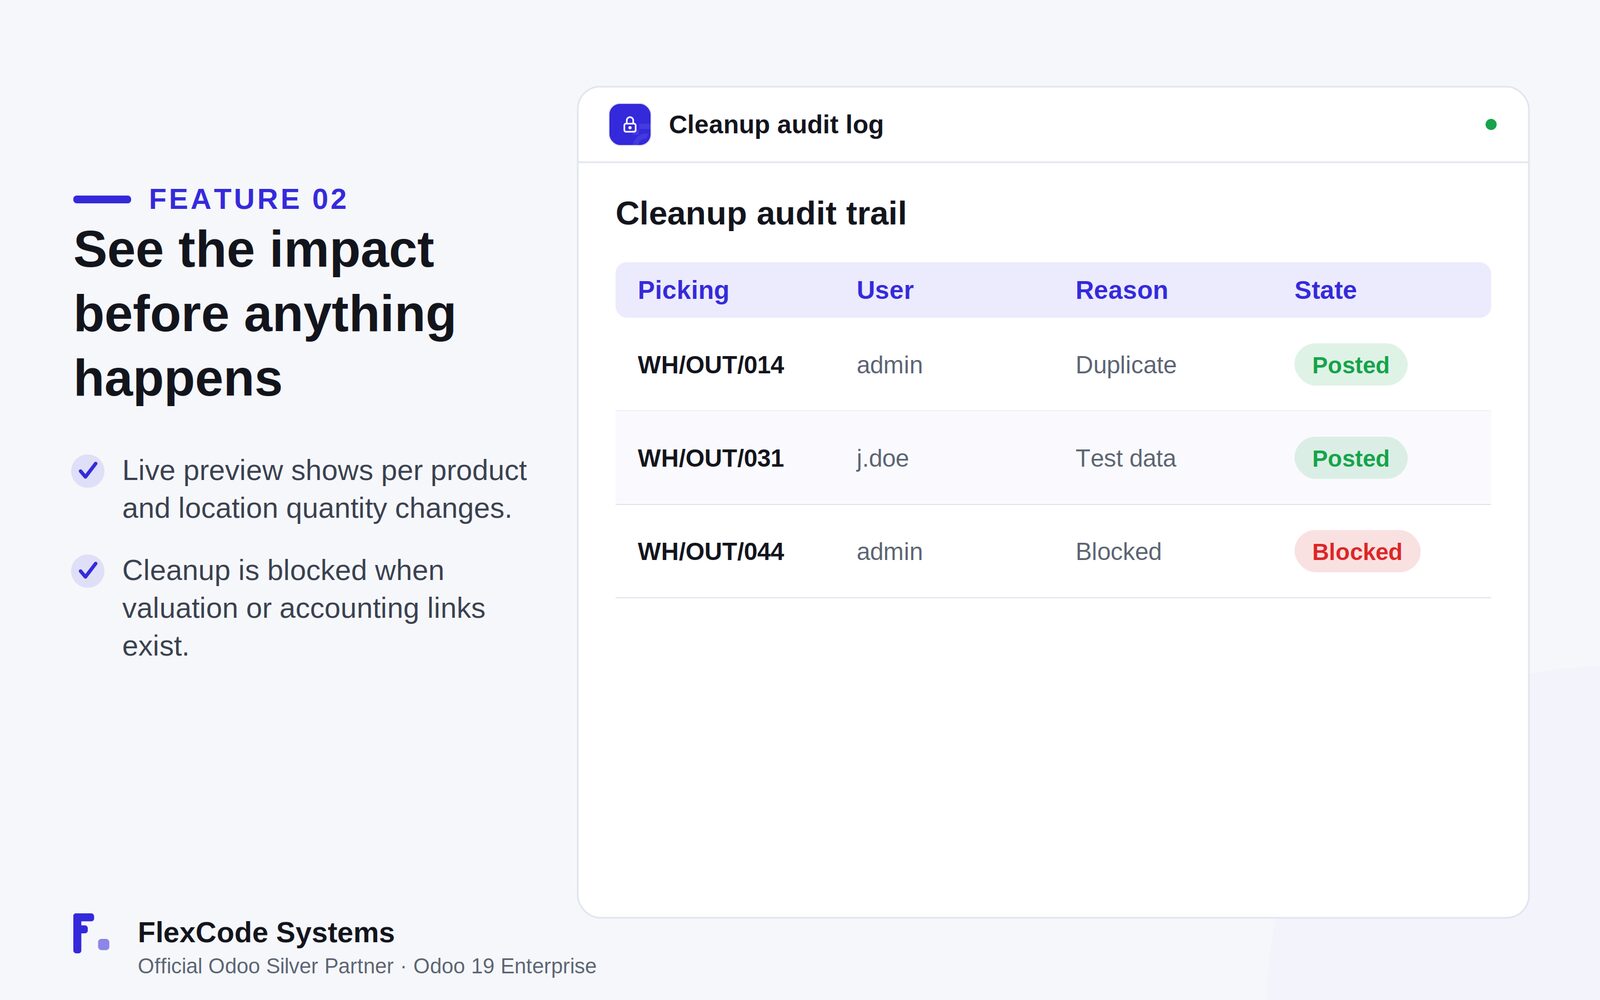Screen dimensions: 1600x1000
Task: Click the Test data reason cell
Action: point(1126,458)
